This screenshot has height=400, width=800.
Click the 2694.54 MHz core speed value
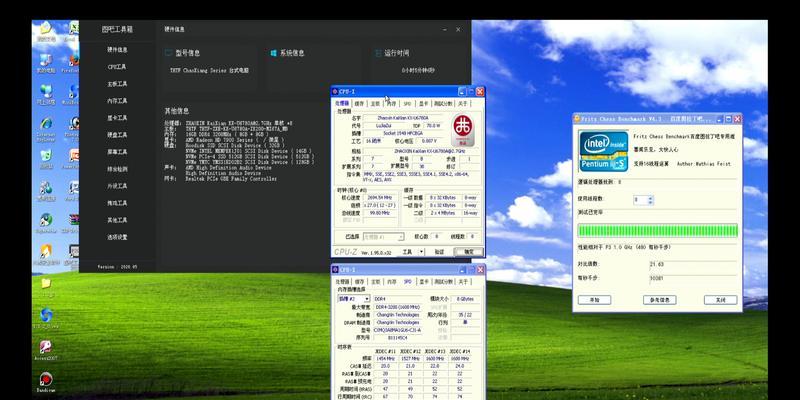[x=380, y=197]
